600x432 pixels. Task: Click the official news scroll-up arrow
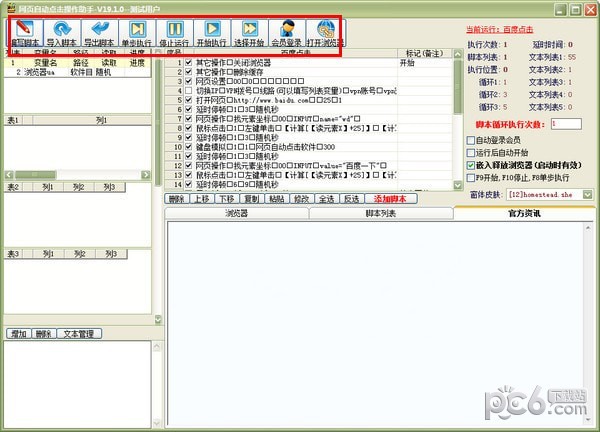click(x=588, y=228)
